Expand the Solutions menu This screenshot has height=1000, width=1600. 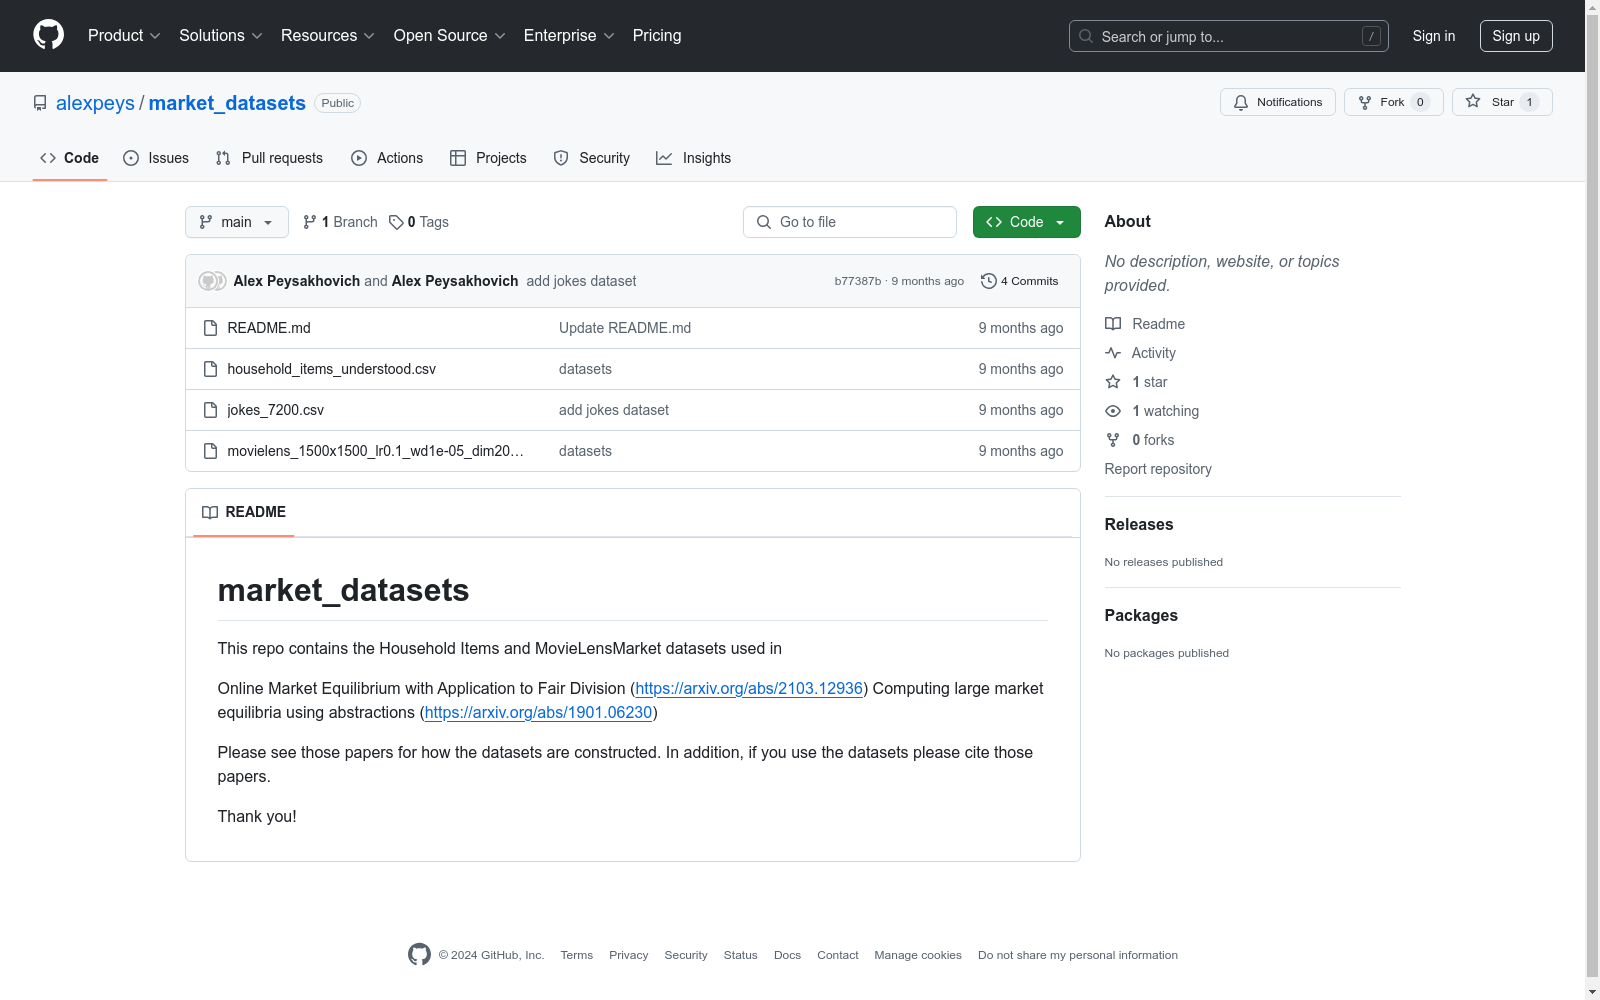[x=221, y=36]
